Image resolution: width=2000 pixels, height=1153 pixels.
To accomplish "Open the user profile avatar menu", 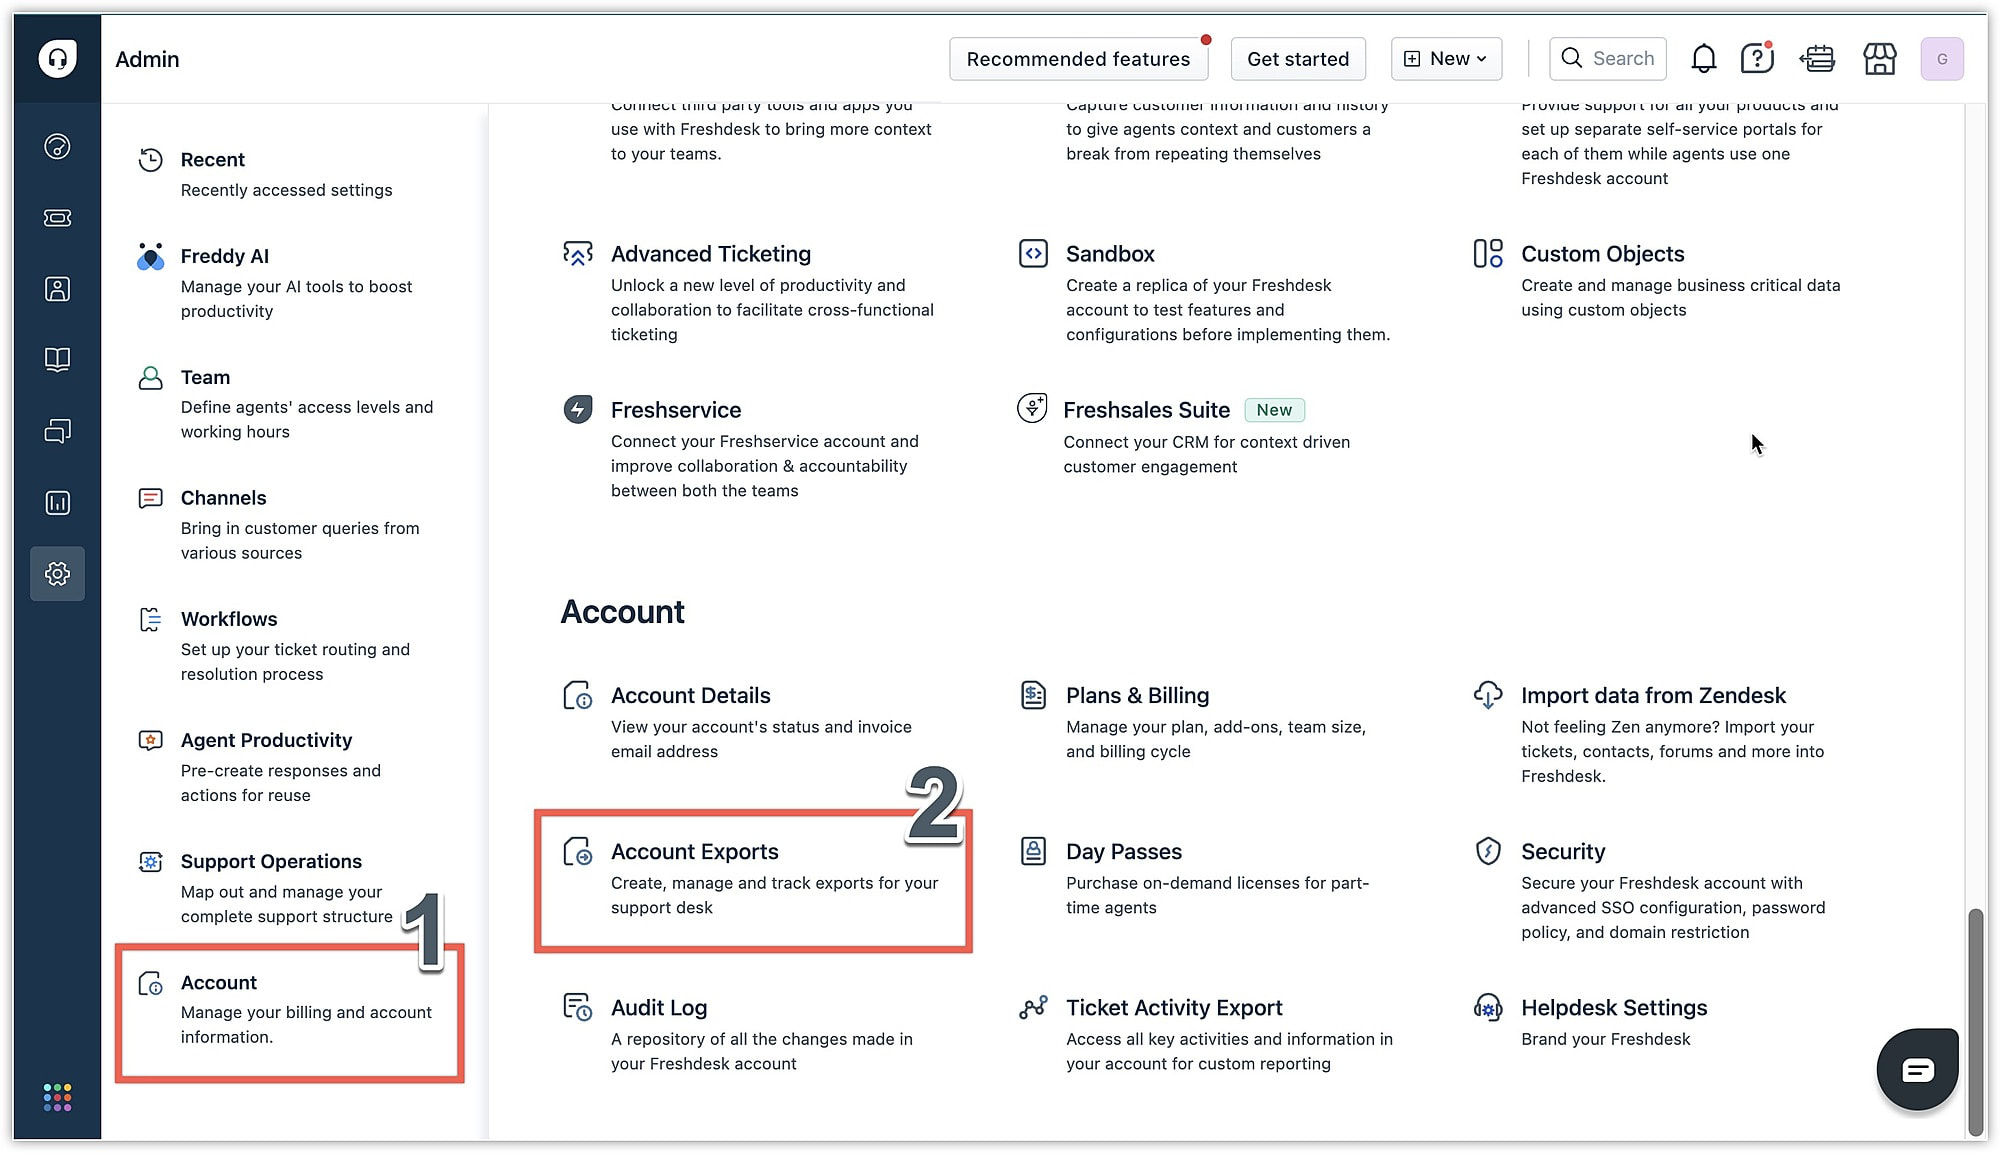I will pos(1941,59).
